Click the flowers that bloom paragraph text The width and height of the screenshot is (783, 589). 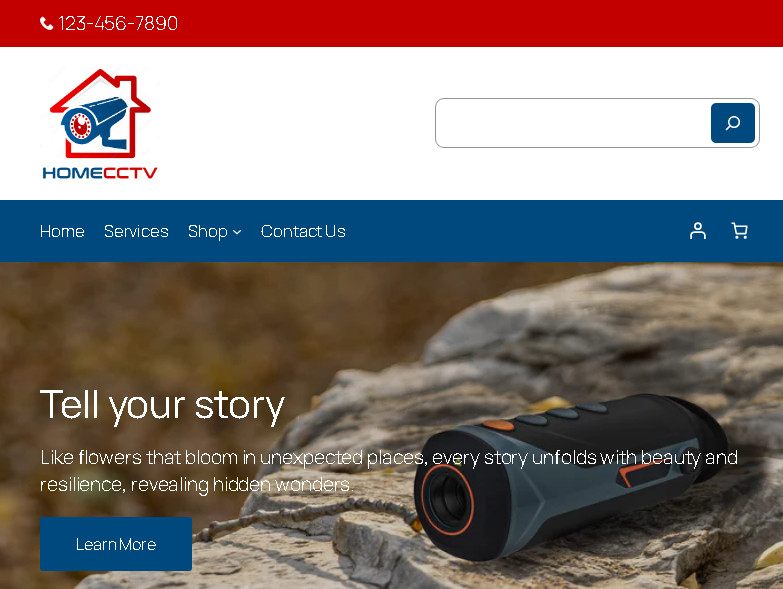pyautogui.click(x=389, y=471)
